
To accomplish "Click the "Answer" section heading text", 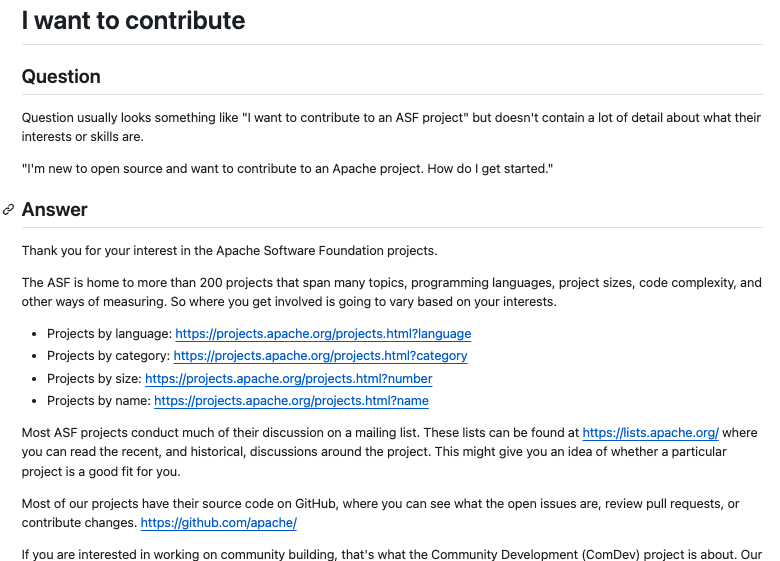I will coord(55,210).
